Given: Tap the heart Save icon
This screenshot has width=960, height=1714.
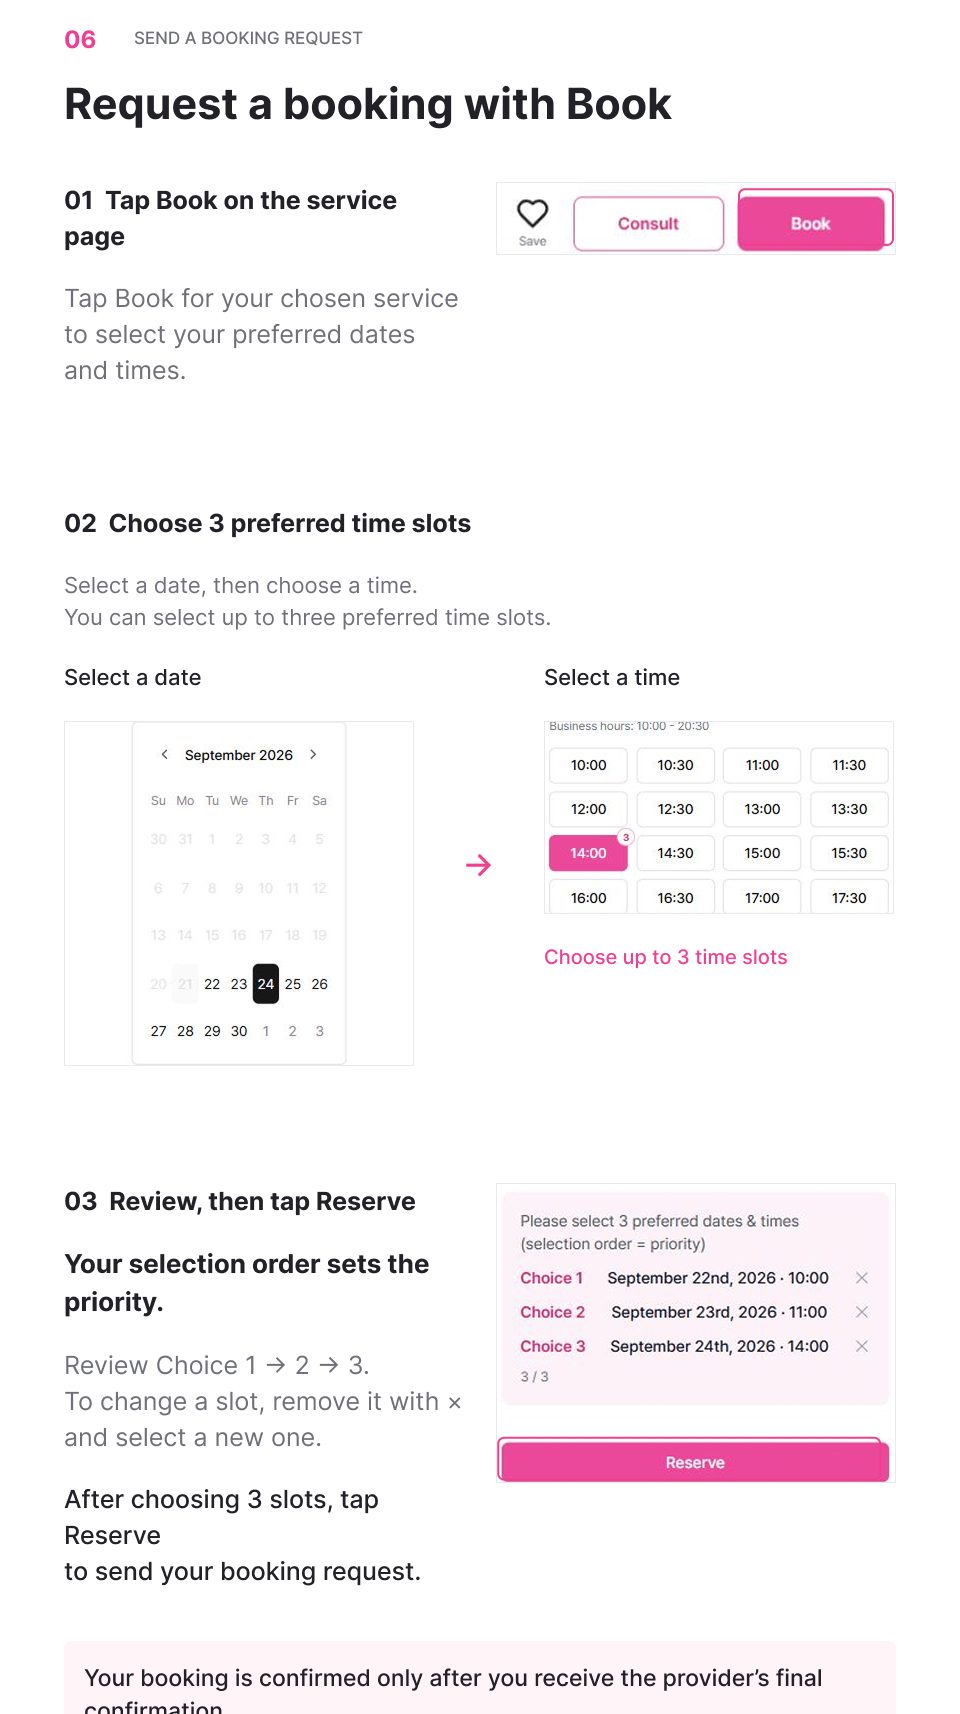Looking at the screenshot, I should coord(532,213).
